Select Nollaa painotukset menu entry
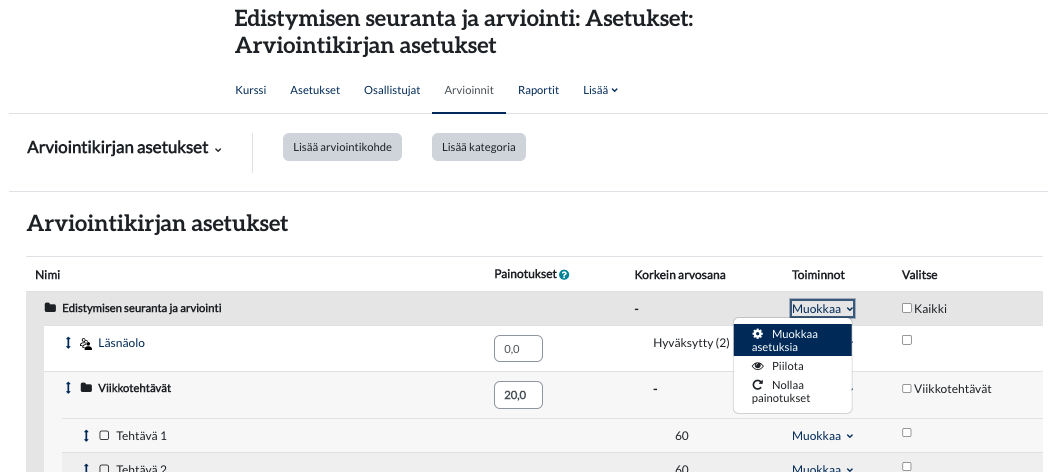Viewport: 1048px width, 472px height. pos(793,392)
